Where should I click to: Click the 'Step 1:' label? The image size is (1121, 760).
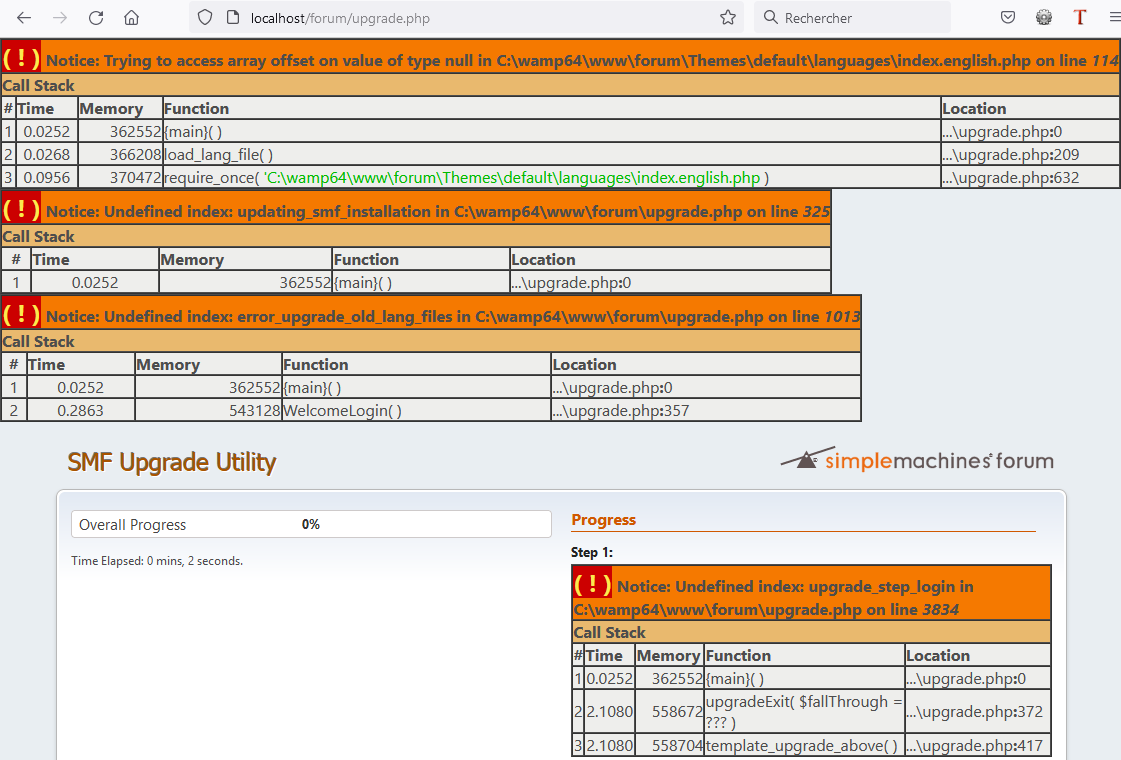tap(592, 552)
